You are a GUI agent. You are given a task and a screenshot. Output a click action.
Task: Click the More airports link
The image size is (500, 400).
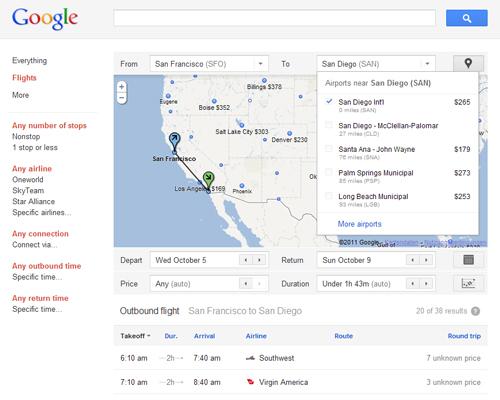click(360, 224)
